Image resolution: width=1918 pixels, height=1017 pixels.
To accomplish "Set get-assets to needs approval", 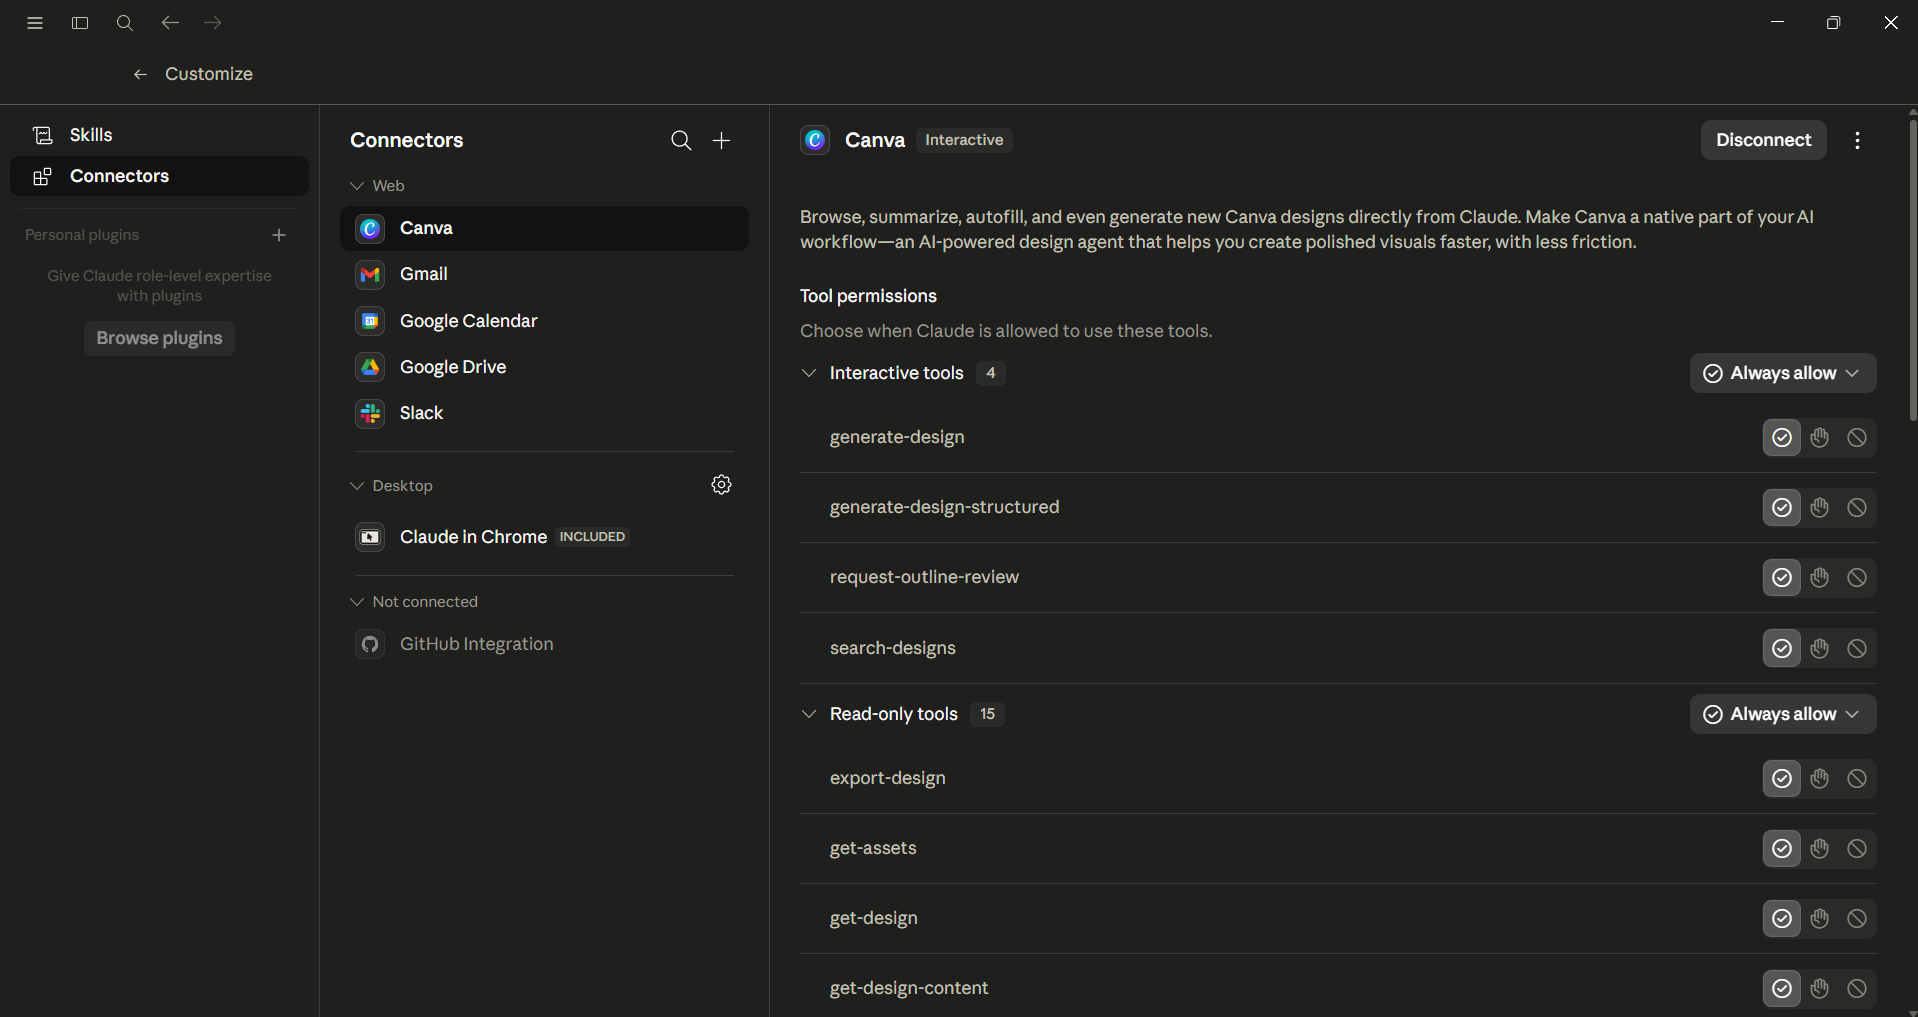I will (1819, 849).
